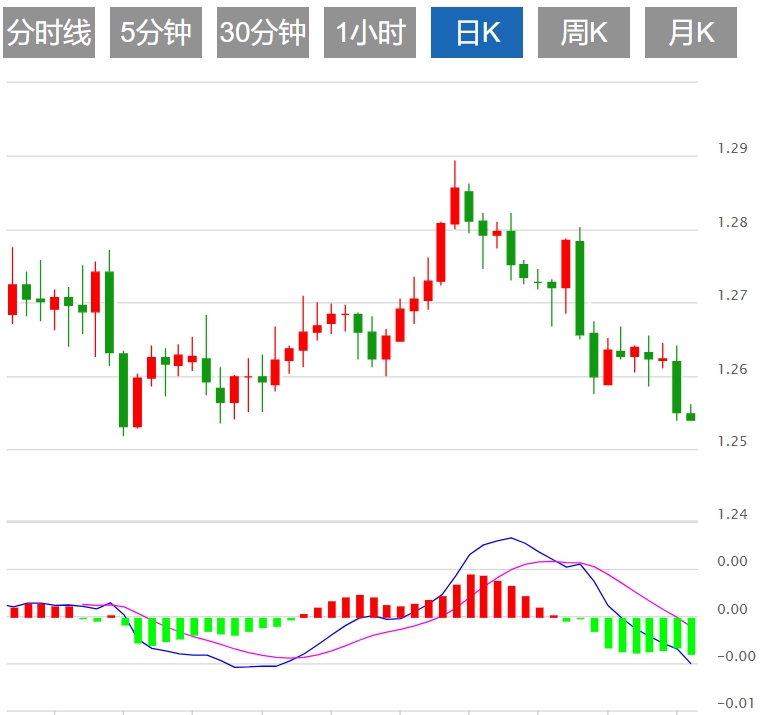Select the 5分钟 interval tab
Image resolution: width=769 pixels, height=715 pixels.
click(x=156, y=32)
